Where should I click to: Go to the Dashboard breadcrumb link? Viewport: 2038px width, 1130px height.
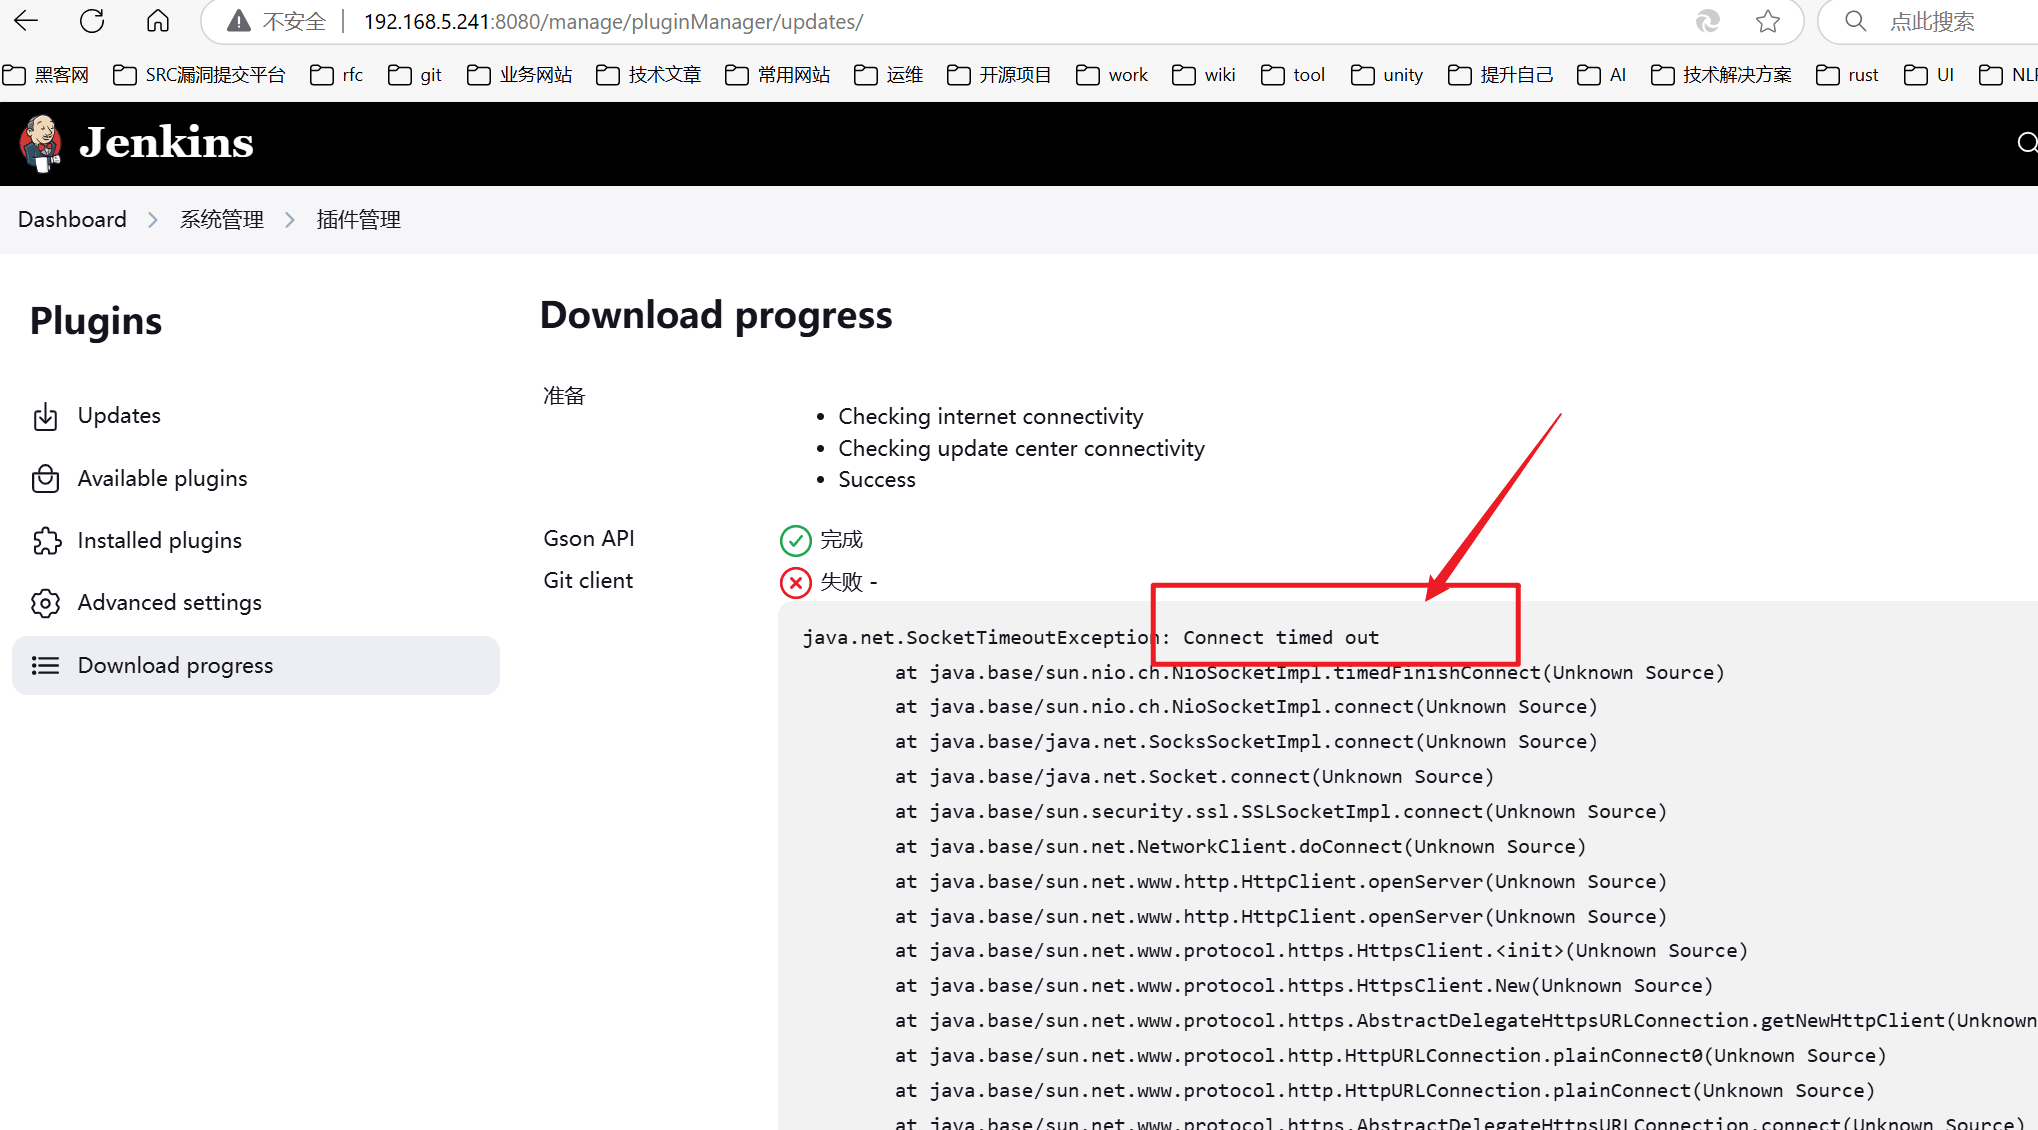pos(72,220)
